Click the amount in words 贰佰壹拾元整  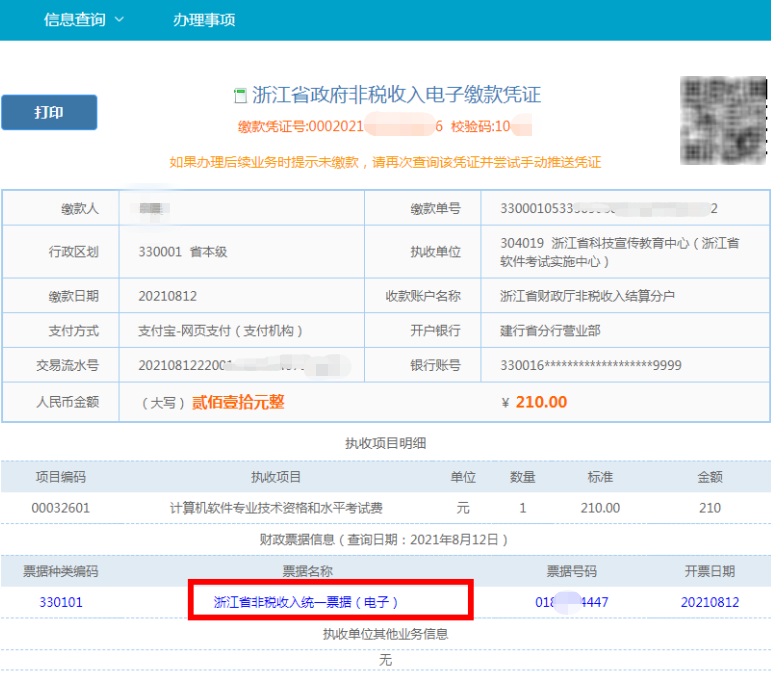pyautogui.click(x=237, y=402)
